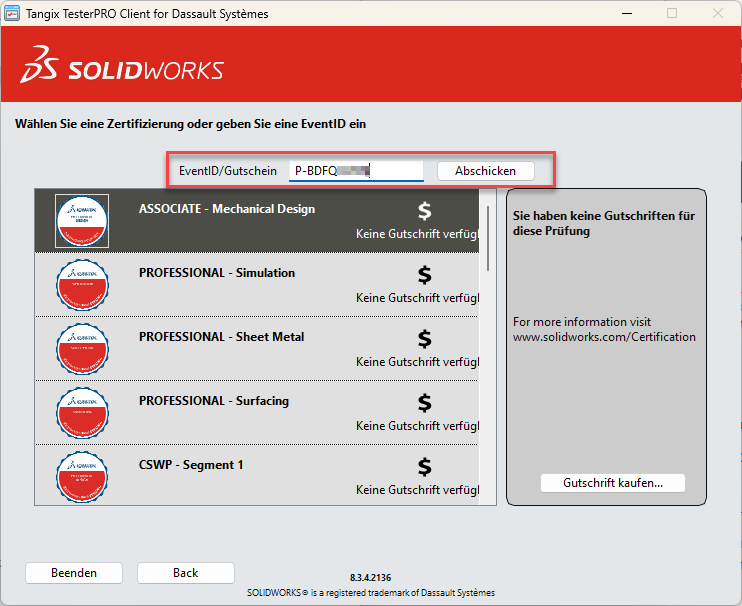This screenshot has width=742, height=606.
Task: Click the dollar icon for Surfacing
Action: tap(425, 403)
